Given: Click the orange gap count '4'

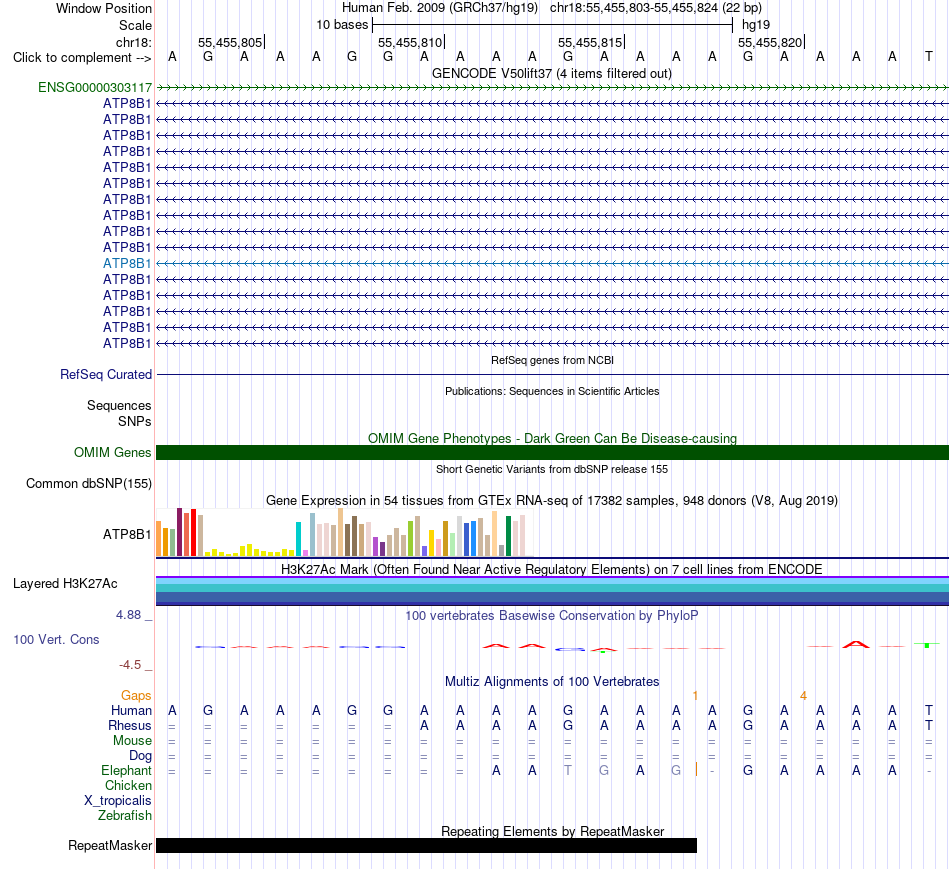Looking at the screenshot, I should tap(803, 696).
